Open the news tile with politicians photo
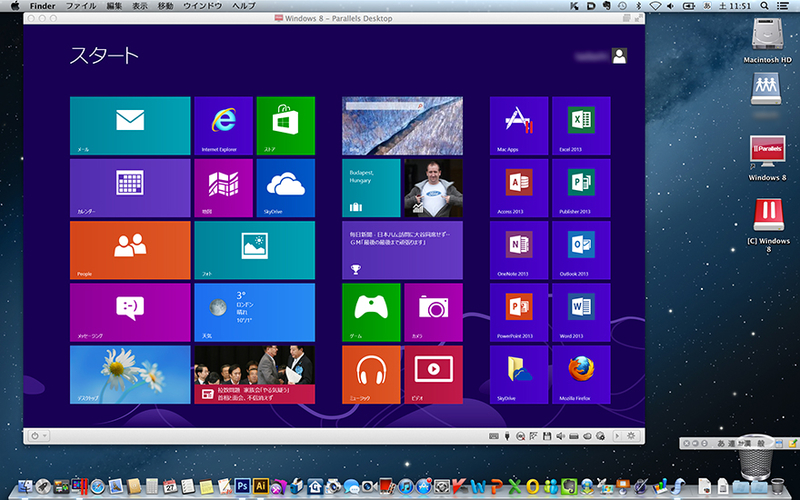Screen dimensions: 800x500 [255, 374]
